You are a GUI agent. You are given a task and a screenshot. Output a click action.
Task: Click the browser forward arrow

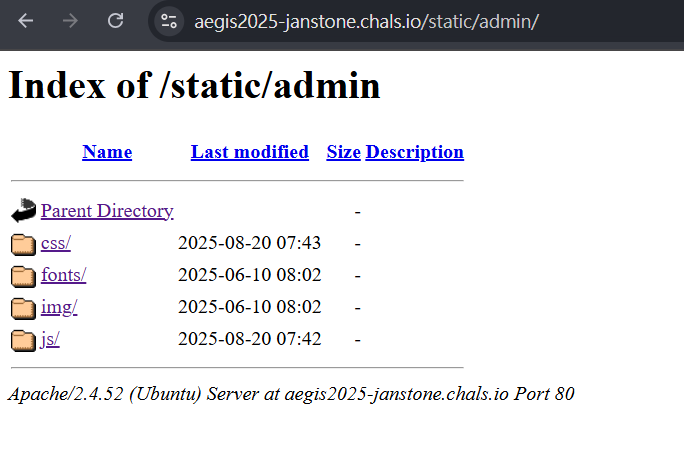pos(71,21)
